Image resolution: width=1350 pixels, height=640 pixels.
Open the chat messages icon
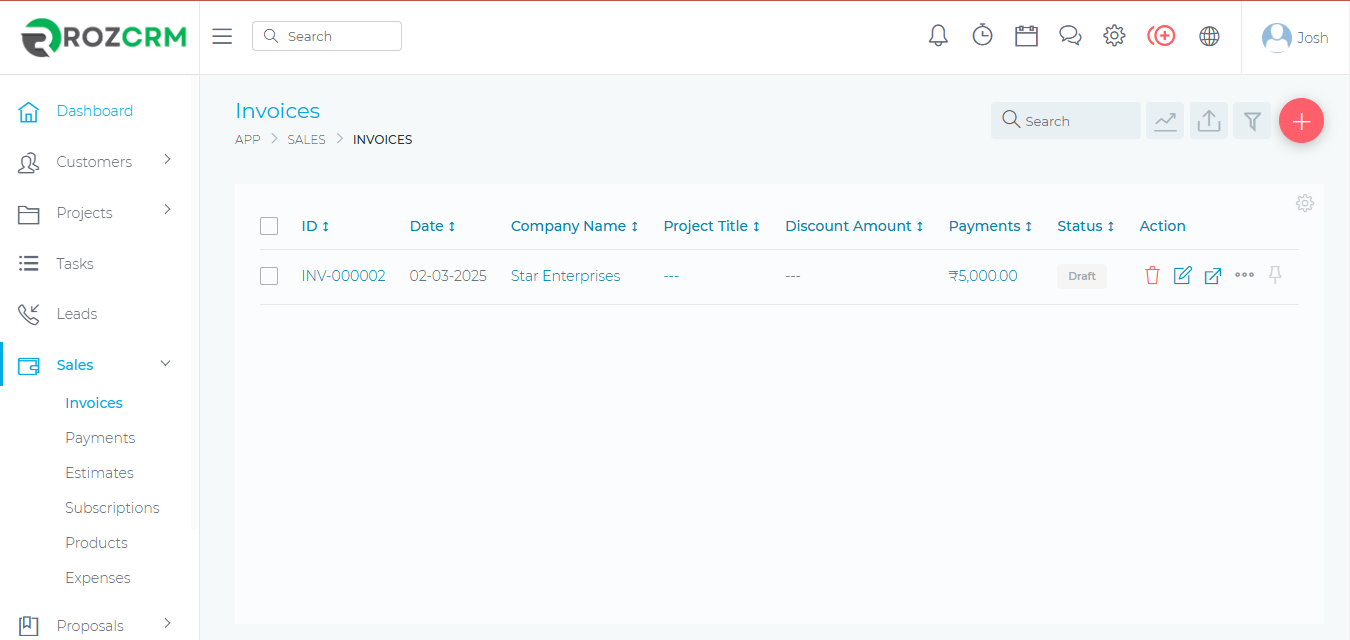(x=1070, y=36)
